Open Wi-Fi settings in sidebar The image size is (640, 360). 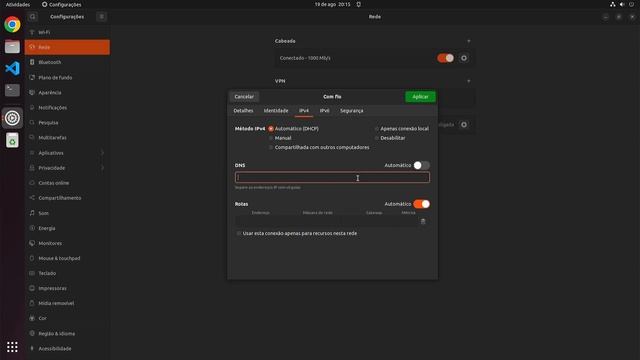(67, 32)
